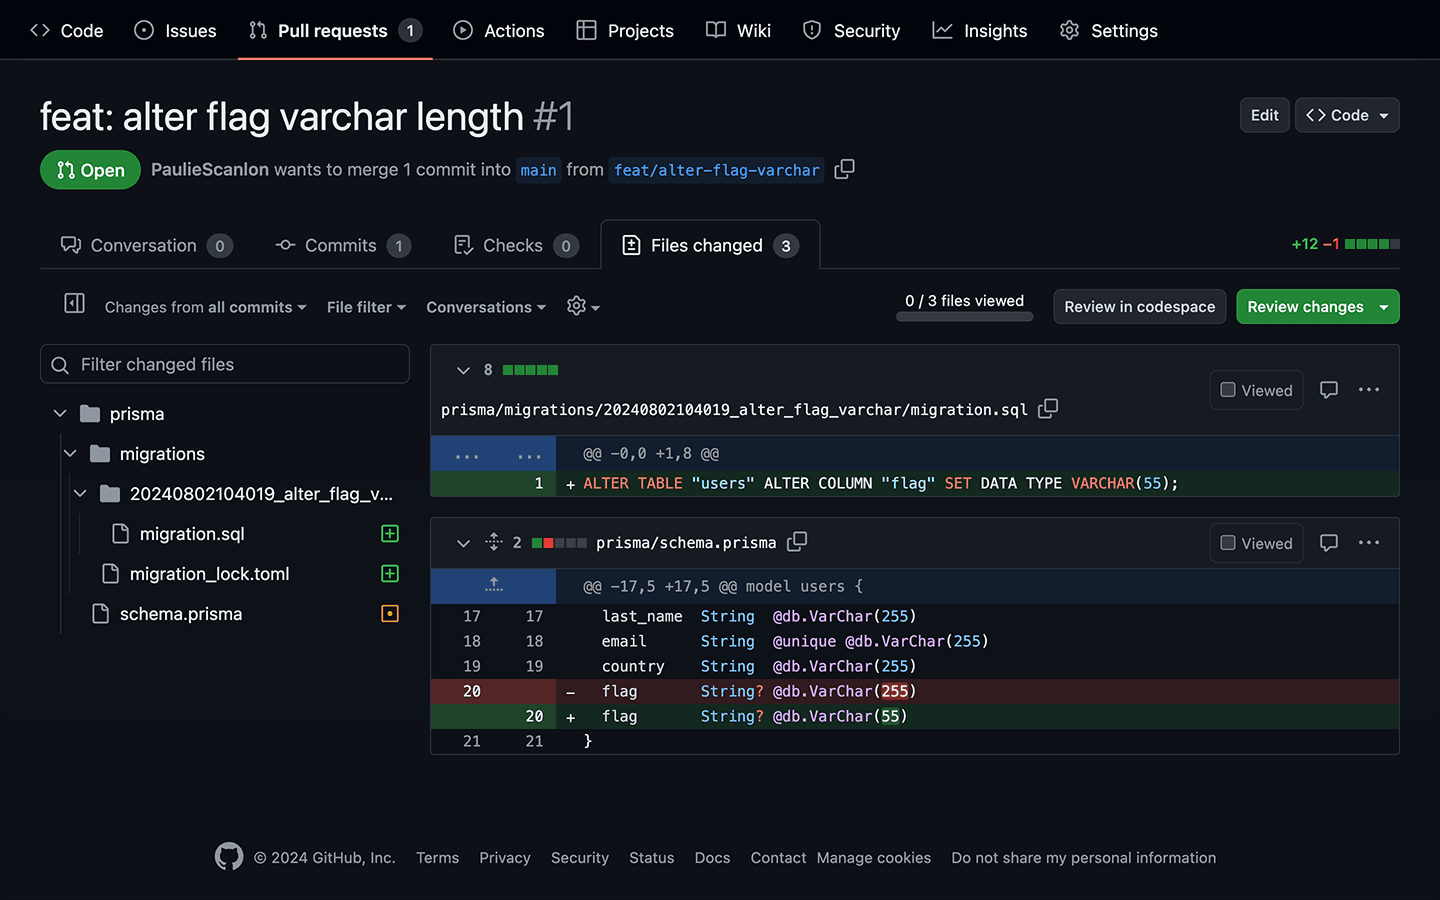
Task: Open Changes from all commits dropdown
Action: pos(205,307)
